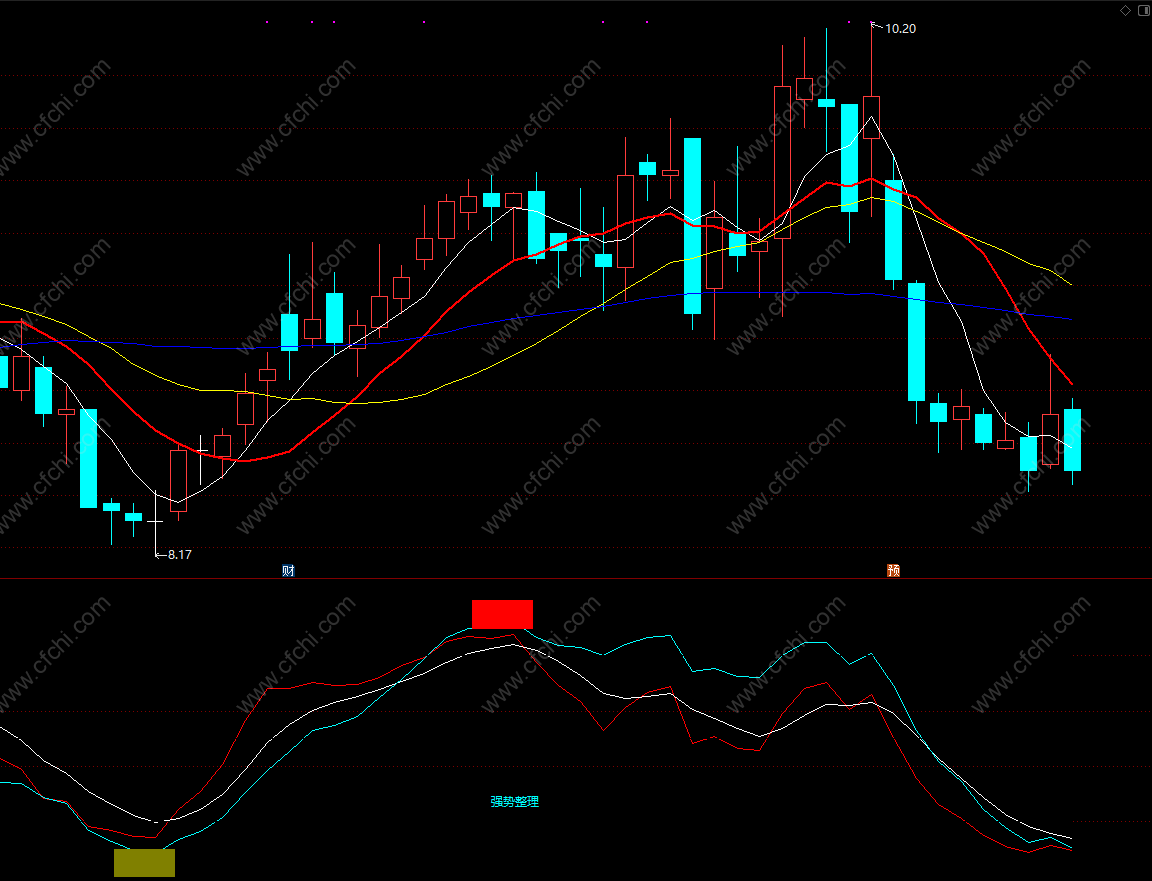The width and height of the screenshot is (1152, 881).
Task: Select the white doji candle above 8.17
Action: (x=155, y=520)
